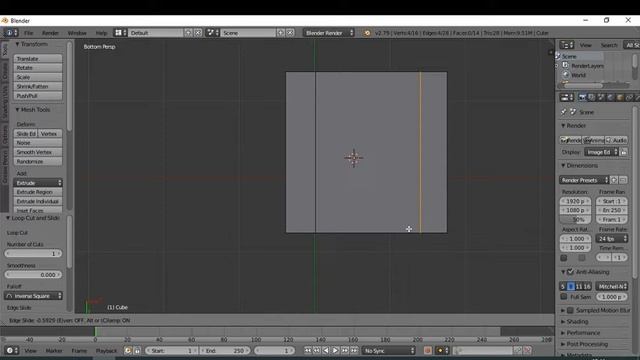Play the animation forward
The image size is (640, 360).
335,350
